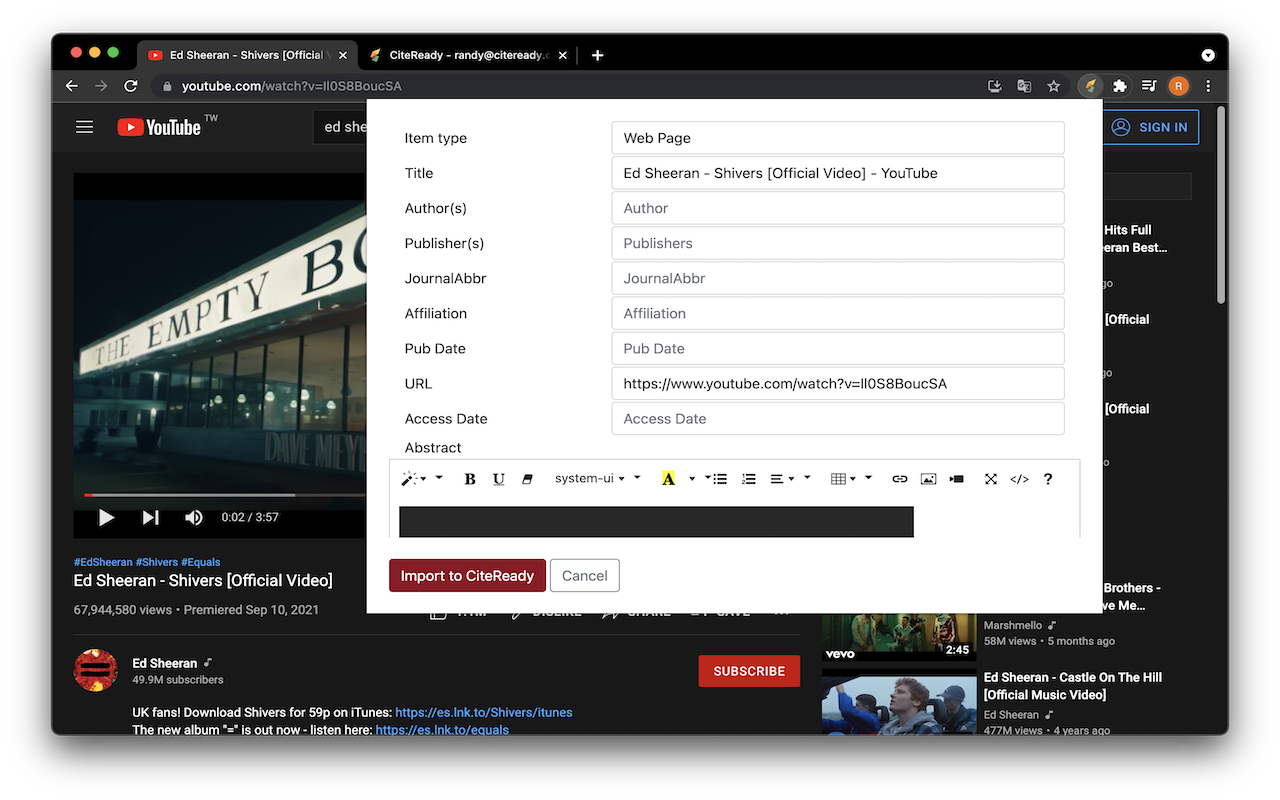Insert an ordered numbered list

pyautogui.click(x=748, y=479)
